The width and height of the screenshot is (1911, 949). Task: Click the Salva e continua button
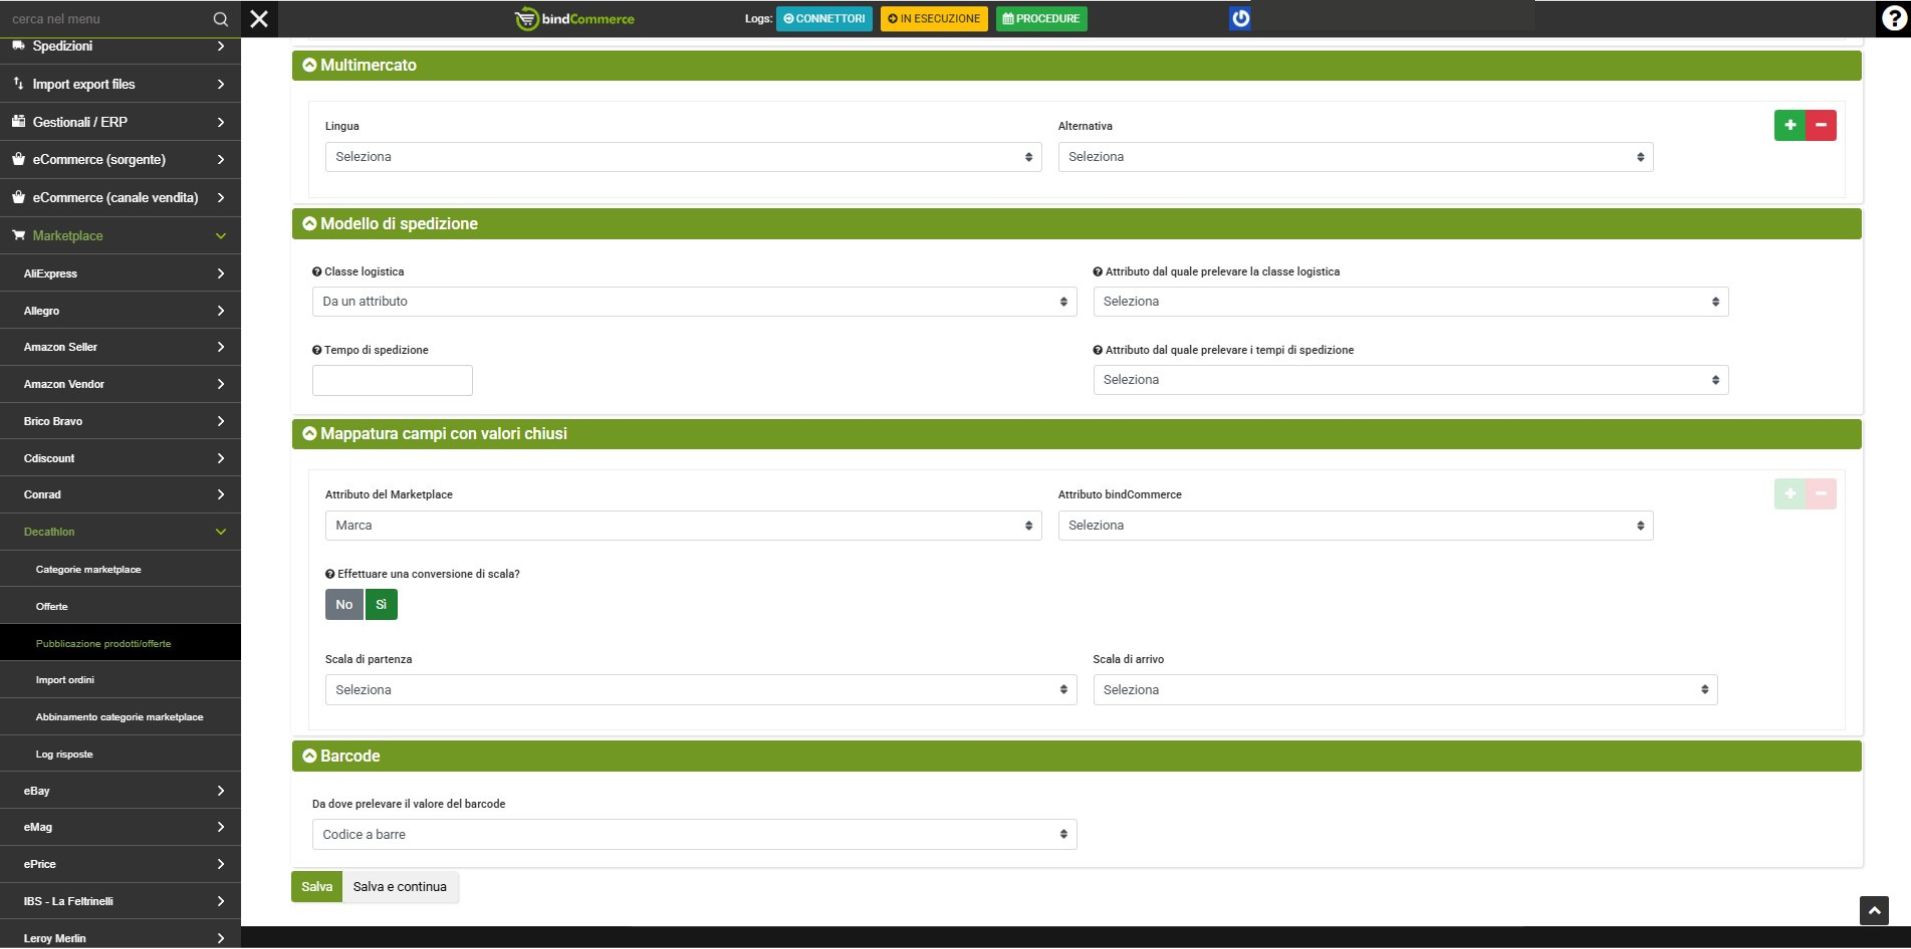point(400,886)
